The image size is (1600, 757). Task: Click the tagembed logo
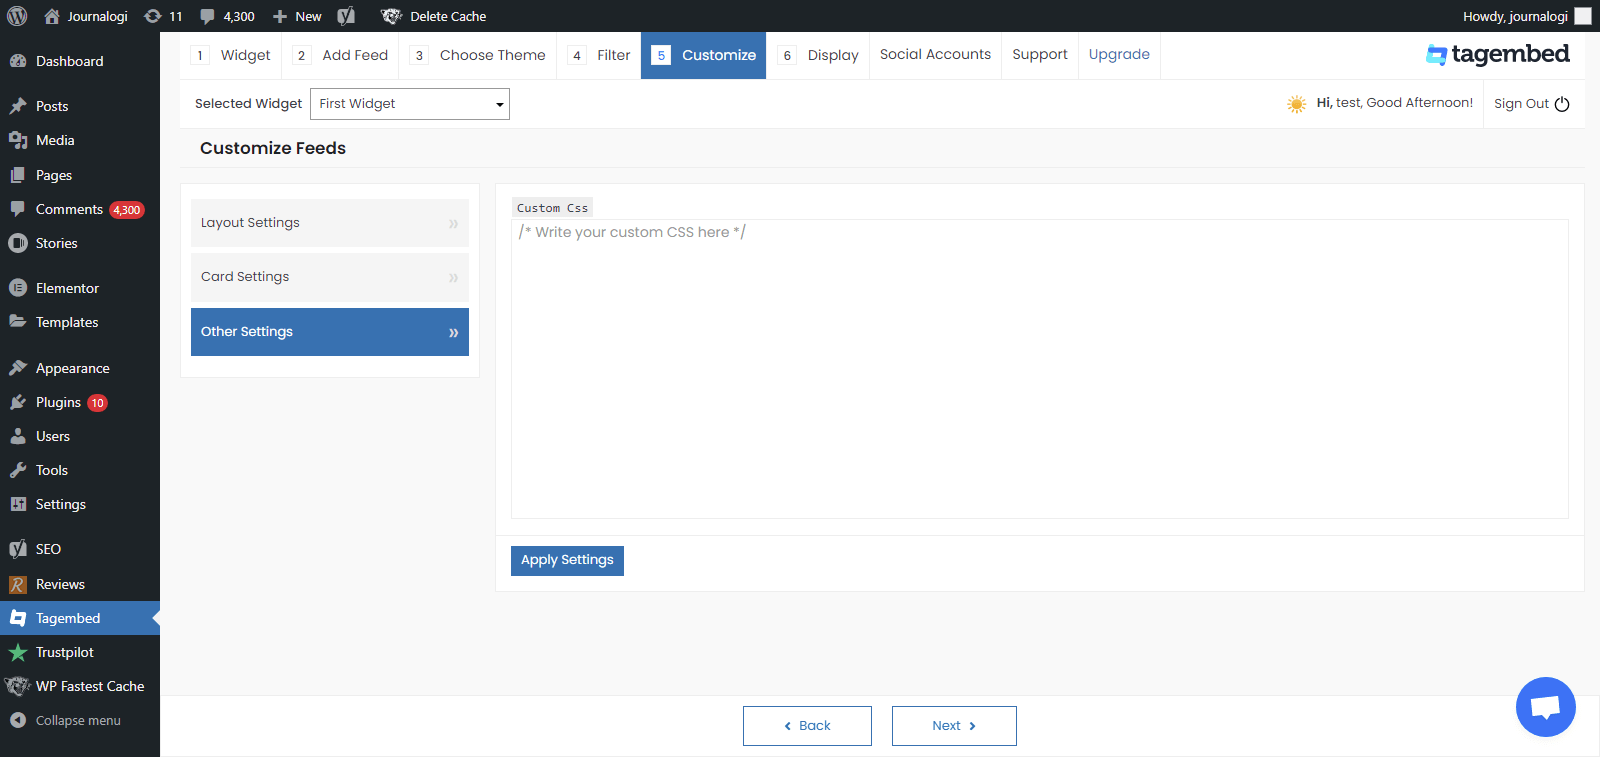coord(1498,55)
